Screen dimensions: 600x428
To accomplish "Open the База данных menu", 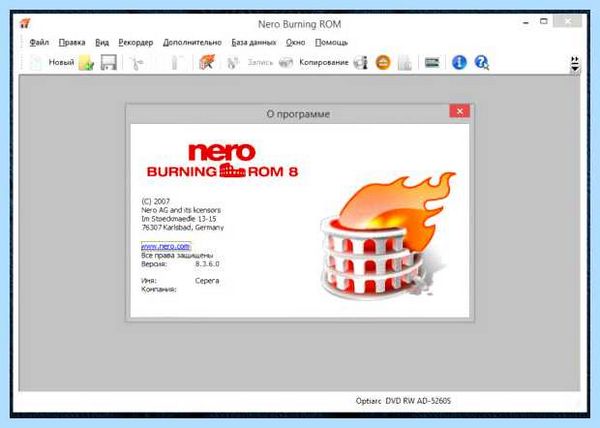I will click(254, 42).
